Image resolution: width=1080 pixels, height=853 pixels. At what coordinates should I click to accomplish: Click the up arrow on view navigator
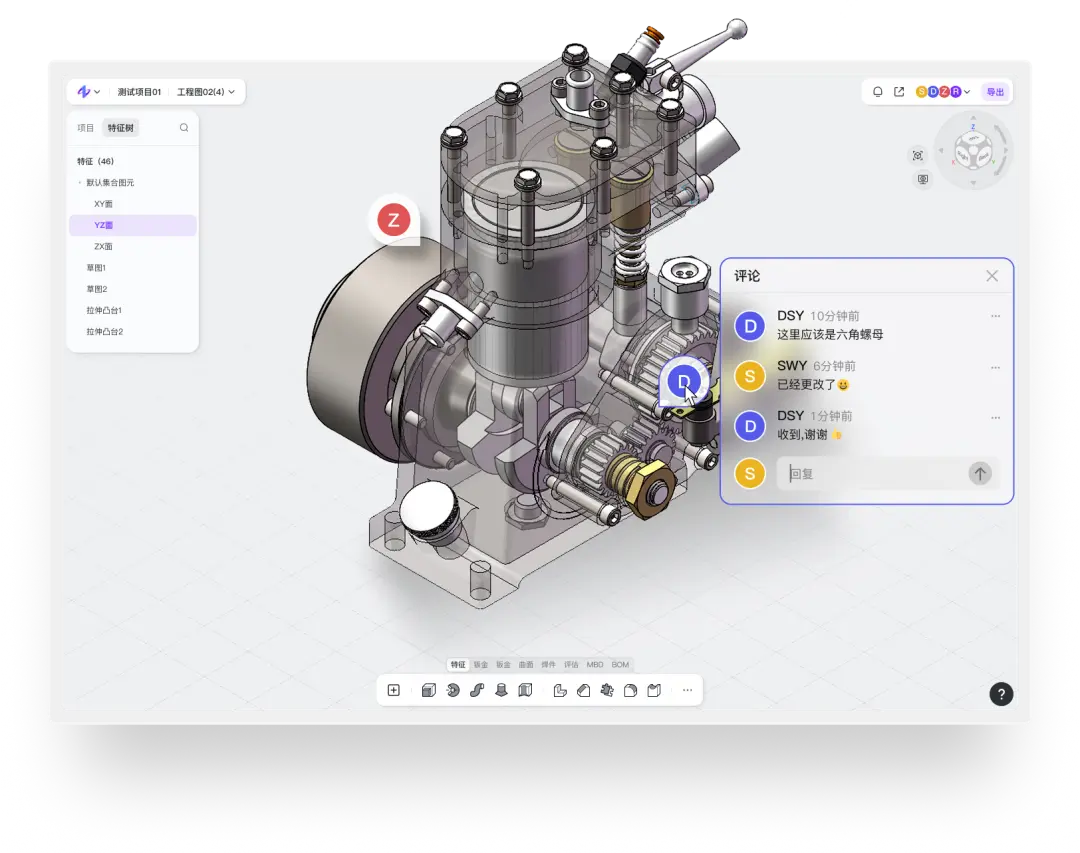pos(973,118)
